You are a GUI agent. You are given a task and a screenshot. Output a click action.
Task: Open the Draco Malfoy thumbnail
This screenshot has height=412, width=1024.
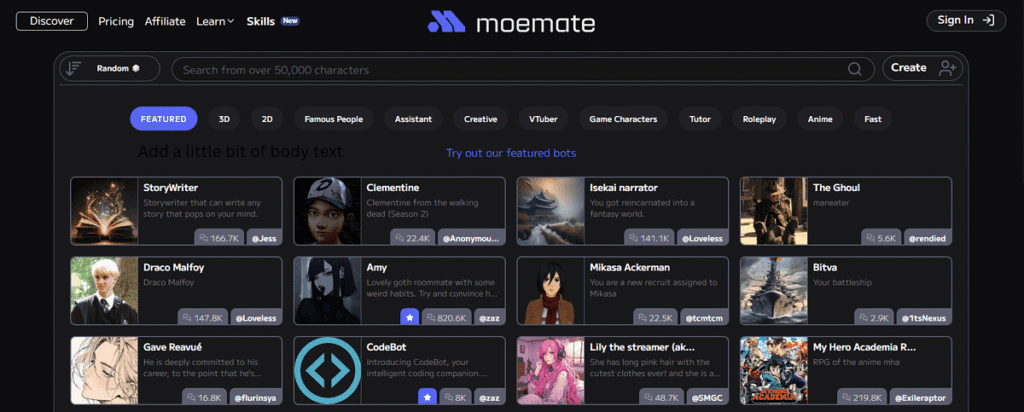click(104, 291)
